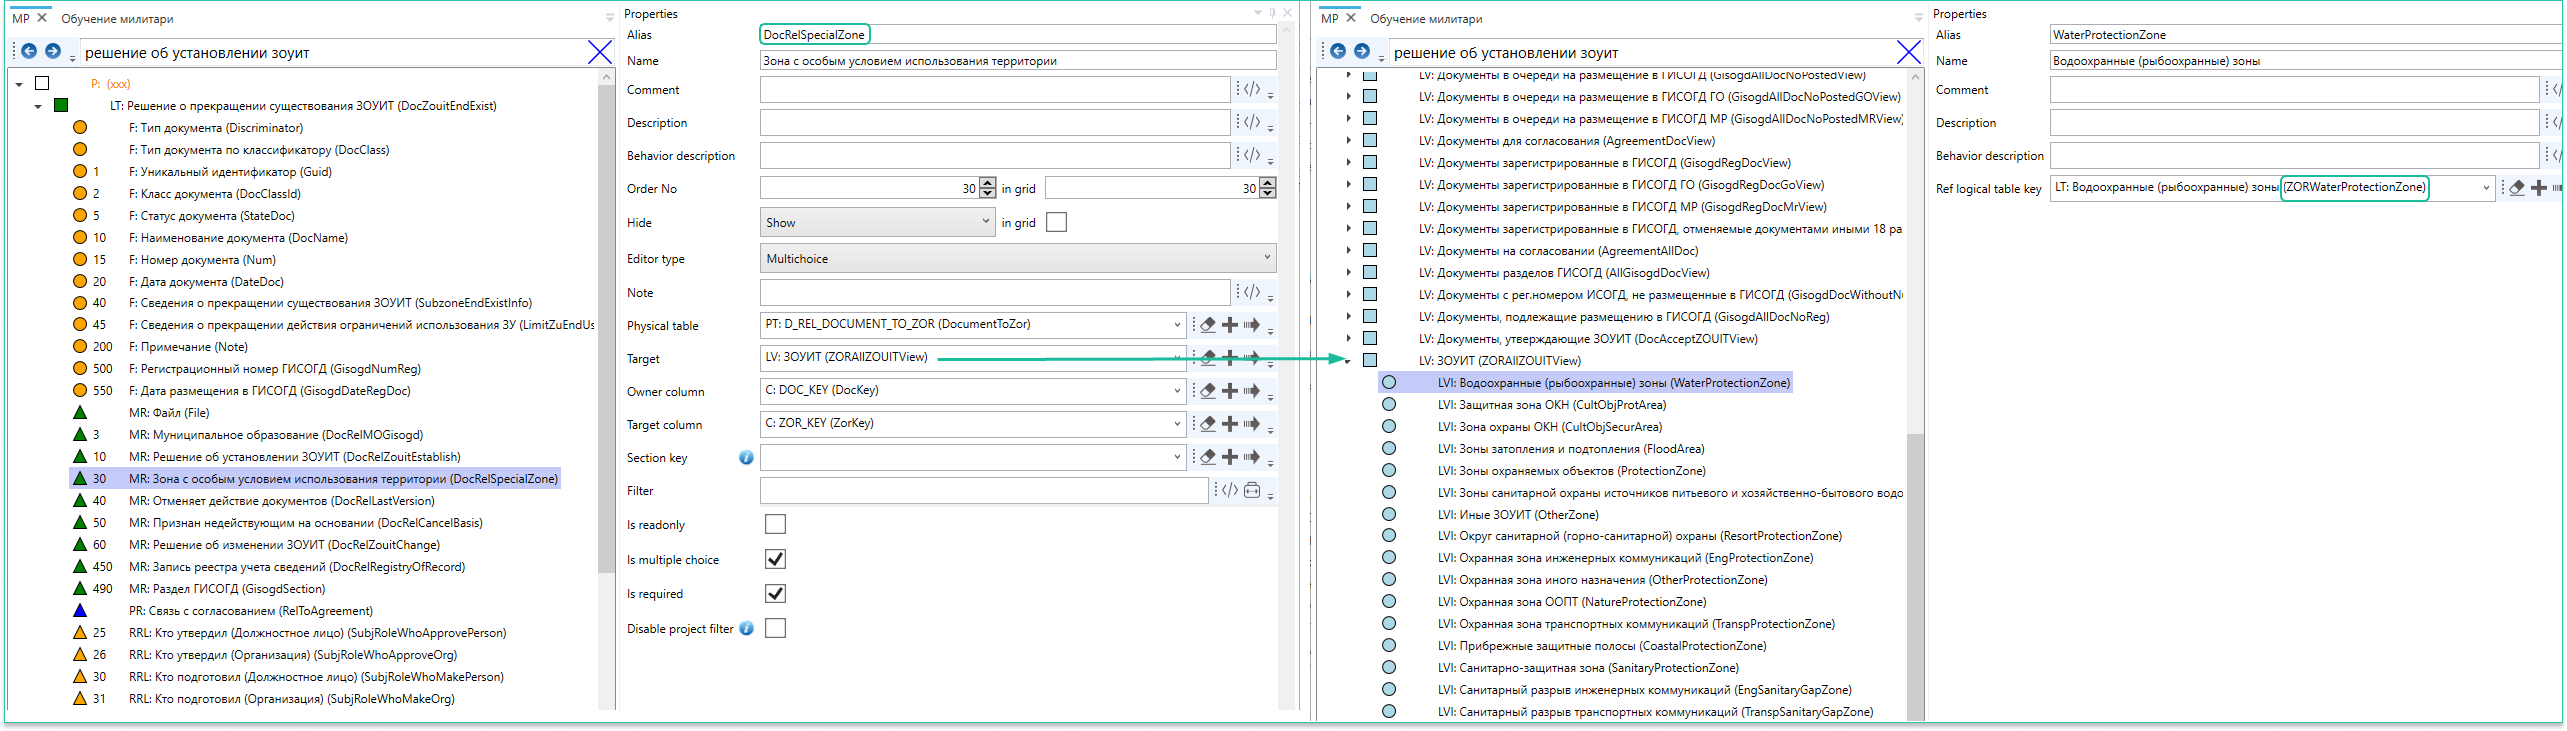This screenshot has height=731, width=2567.
Task: Clear the left search field with the blue X
Action: (600, 52)
